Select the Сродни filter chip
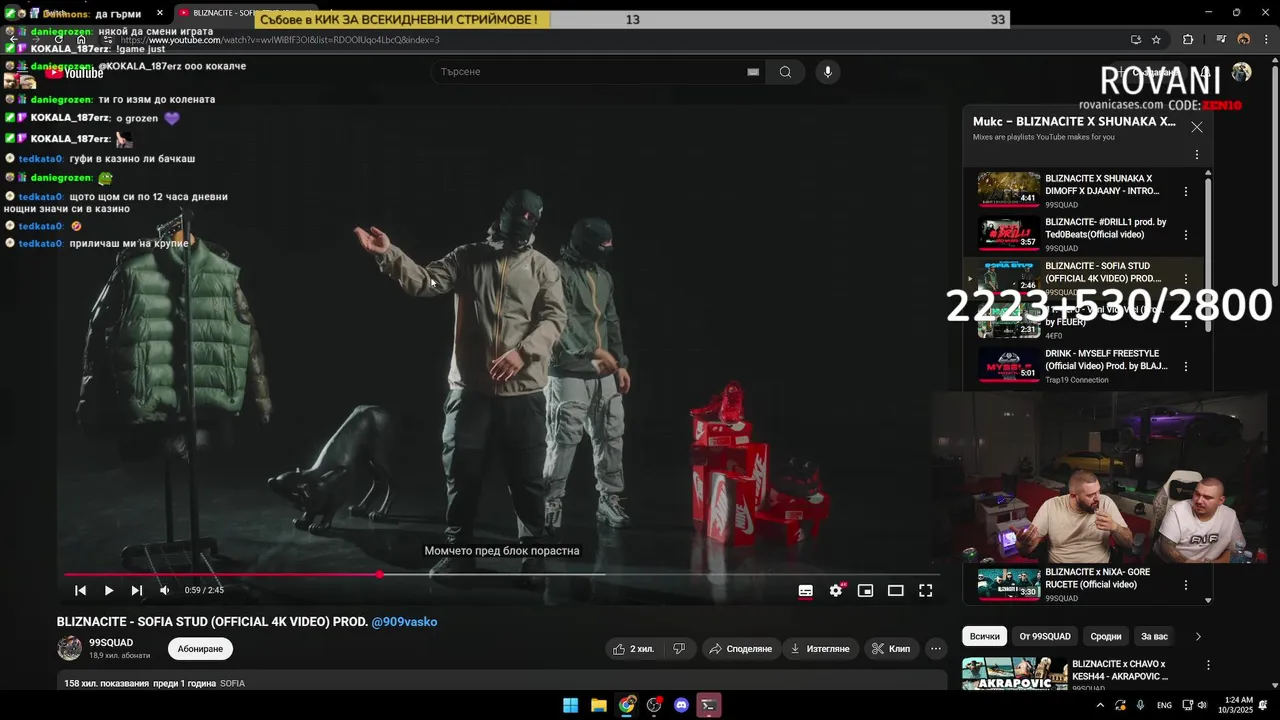Viewport: 1280px width, 720px height. coord(1106,636)
